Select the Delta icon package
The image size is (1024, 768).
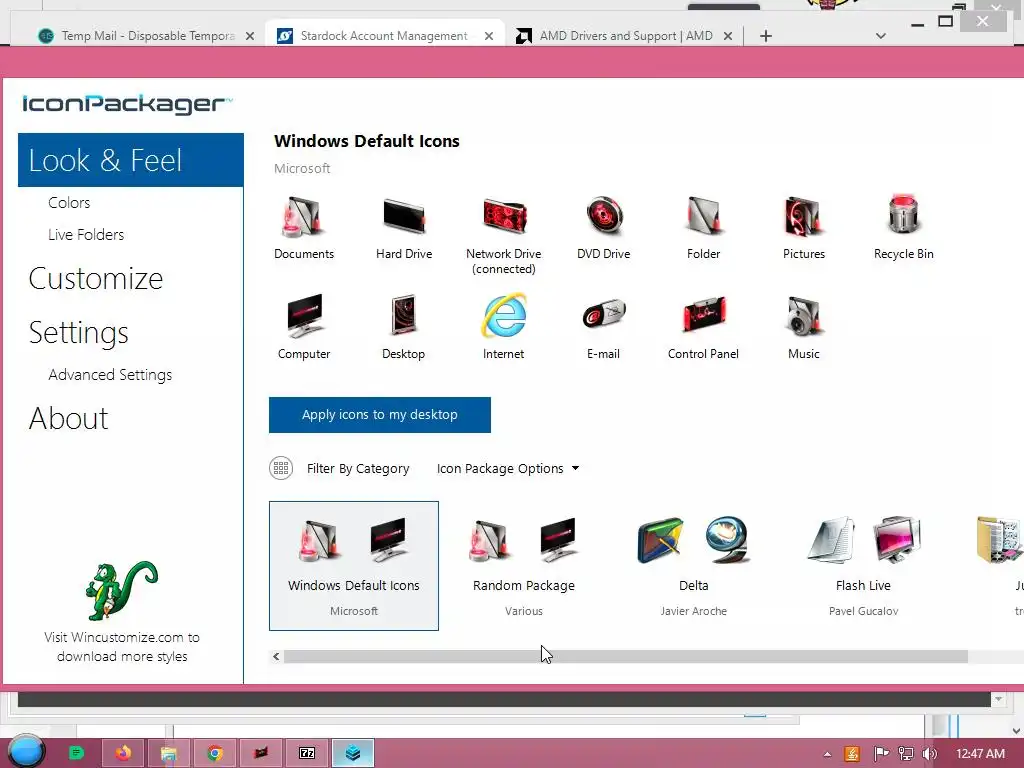click(694, 566)
